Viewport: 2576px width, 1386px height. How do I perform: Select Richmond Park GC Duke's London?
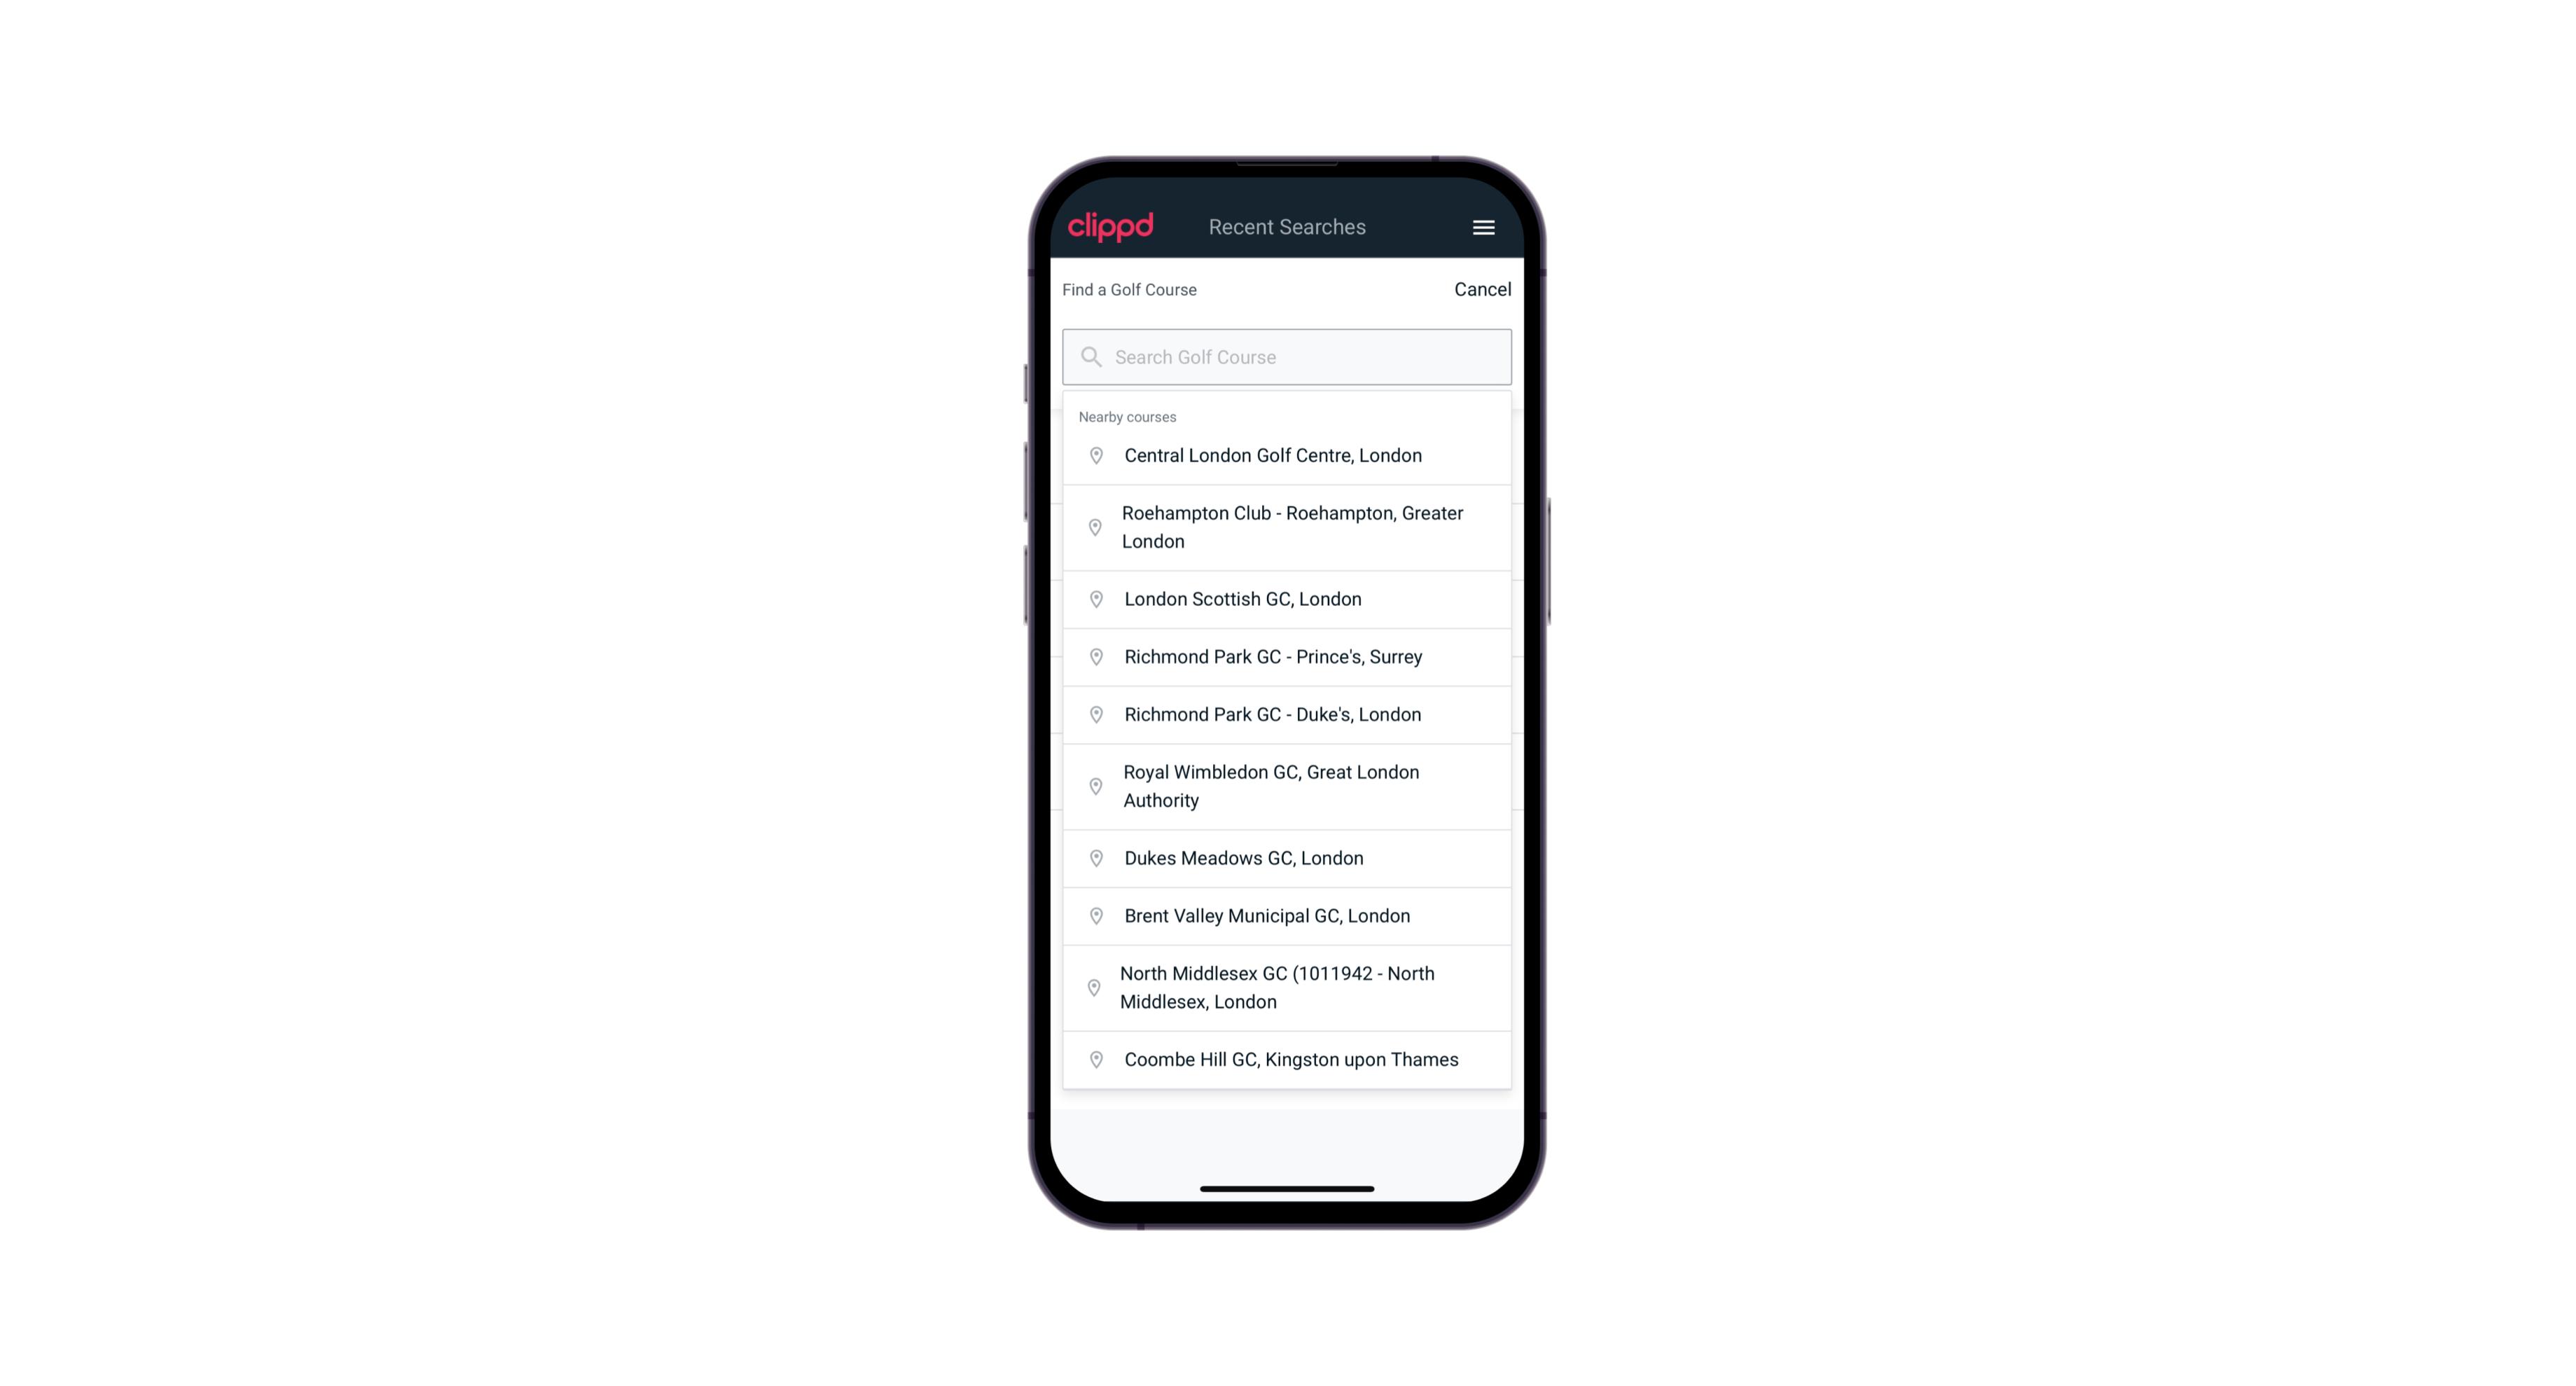[x=1287, y=714]
